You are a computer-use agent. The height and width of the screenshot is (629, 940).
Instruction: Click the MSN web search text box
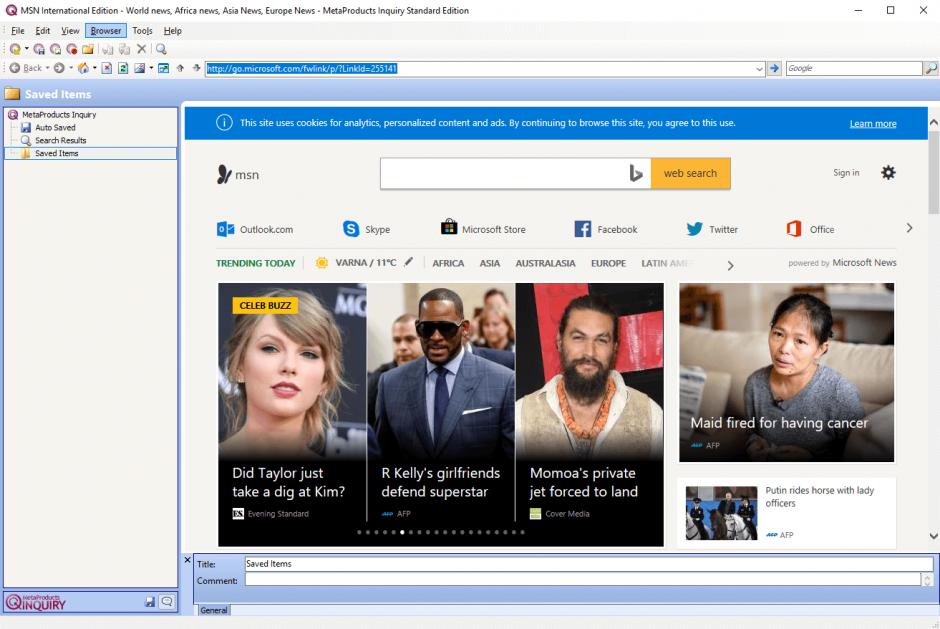[x=504, y=174]
